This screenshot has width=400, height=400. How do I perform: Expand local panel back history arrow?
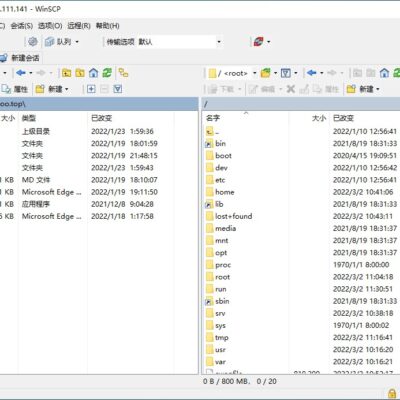tap(31, 73)
